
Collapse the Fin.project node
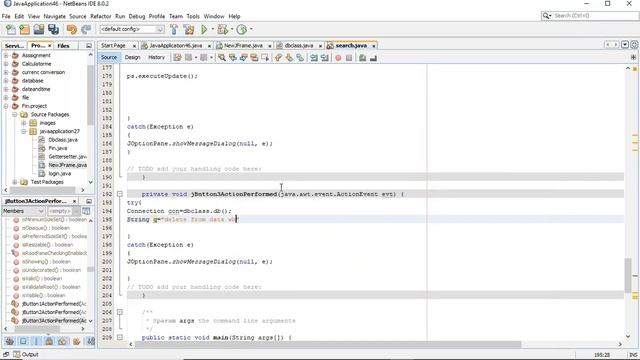(6, 106)
